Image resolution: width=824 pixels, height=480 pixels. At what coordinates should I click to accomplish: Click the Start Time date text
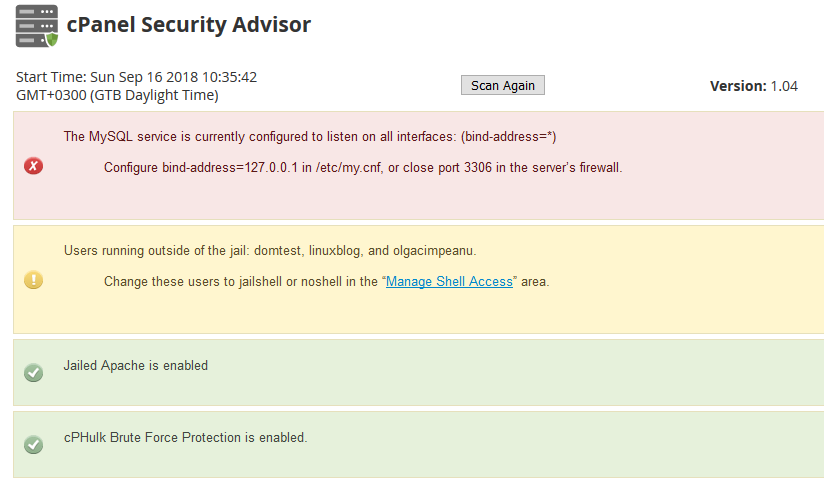(137, 77)
